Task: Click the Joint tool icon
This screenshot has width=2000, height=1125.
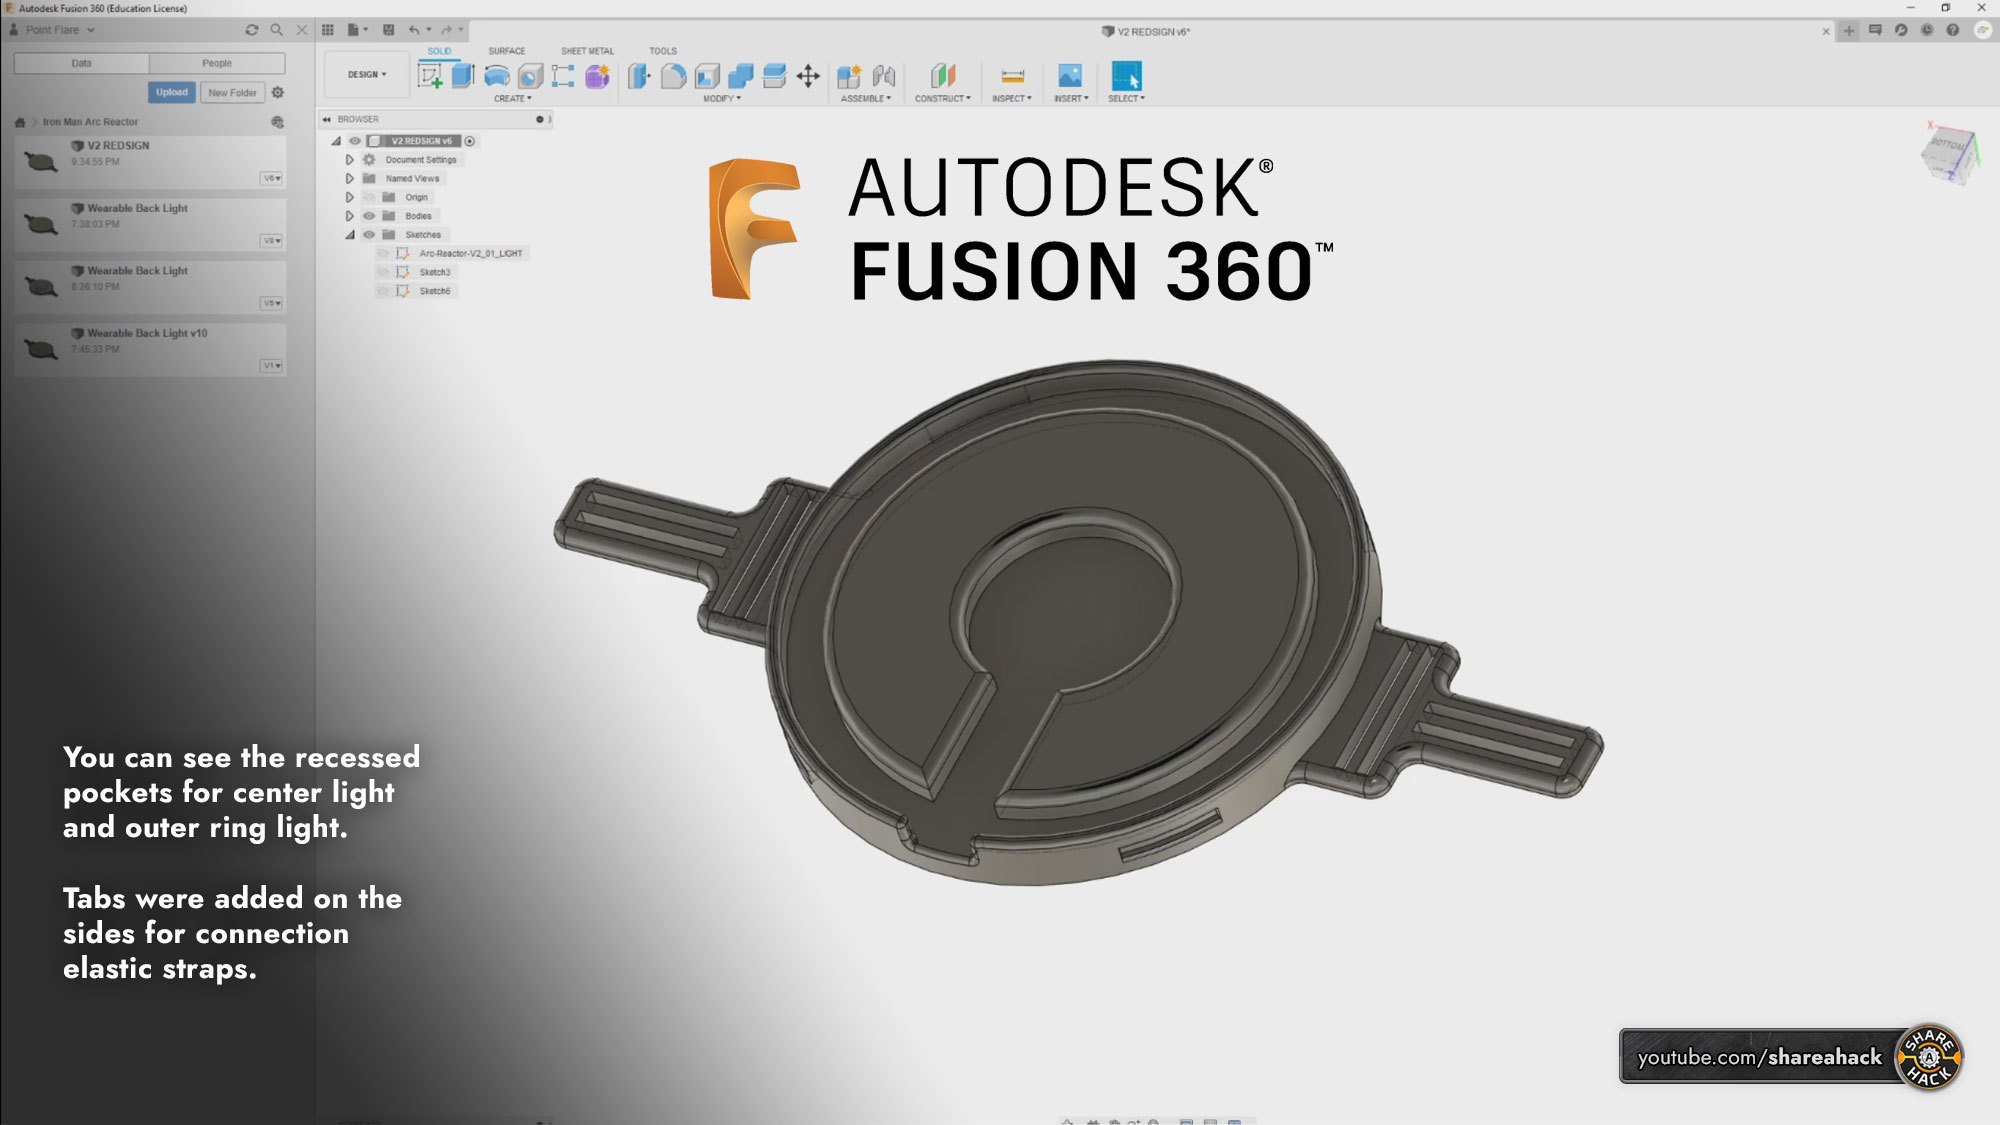Action: point(883,76)
